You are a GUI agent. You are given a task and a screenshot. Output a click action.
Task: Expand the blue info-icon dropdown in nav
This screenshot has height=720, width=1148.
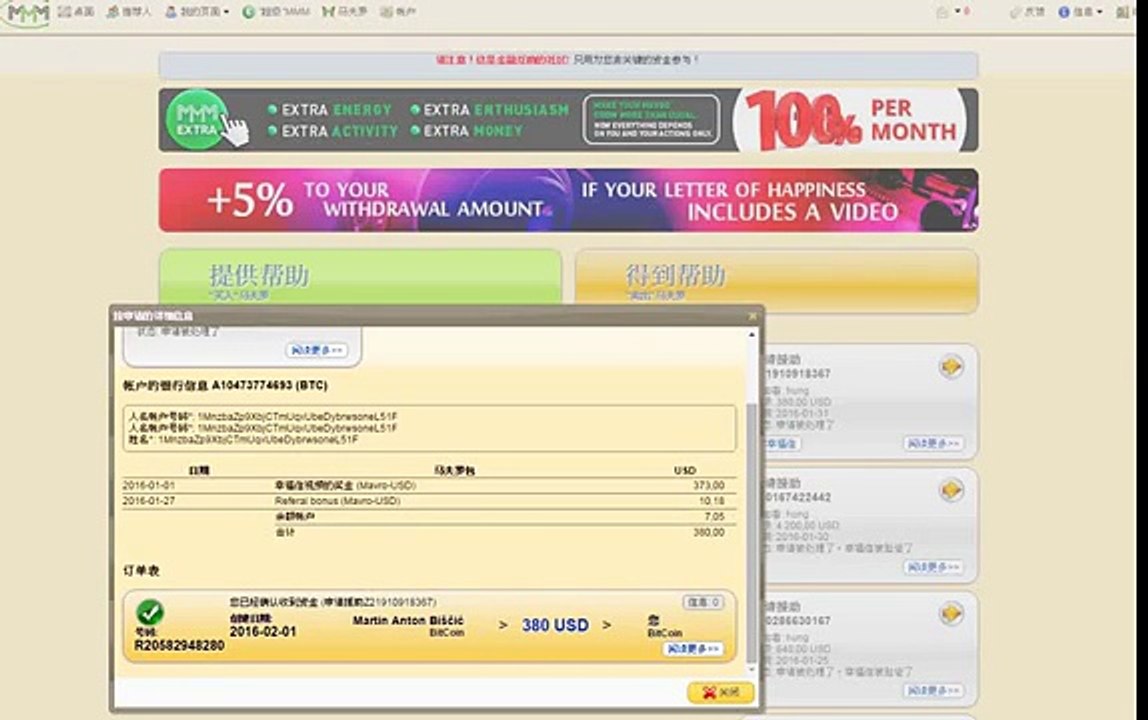tap(1080, 12)
